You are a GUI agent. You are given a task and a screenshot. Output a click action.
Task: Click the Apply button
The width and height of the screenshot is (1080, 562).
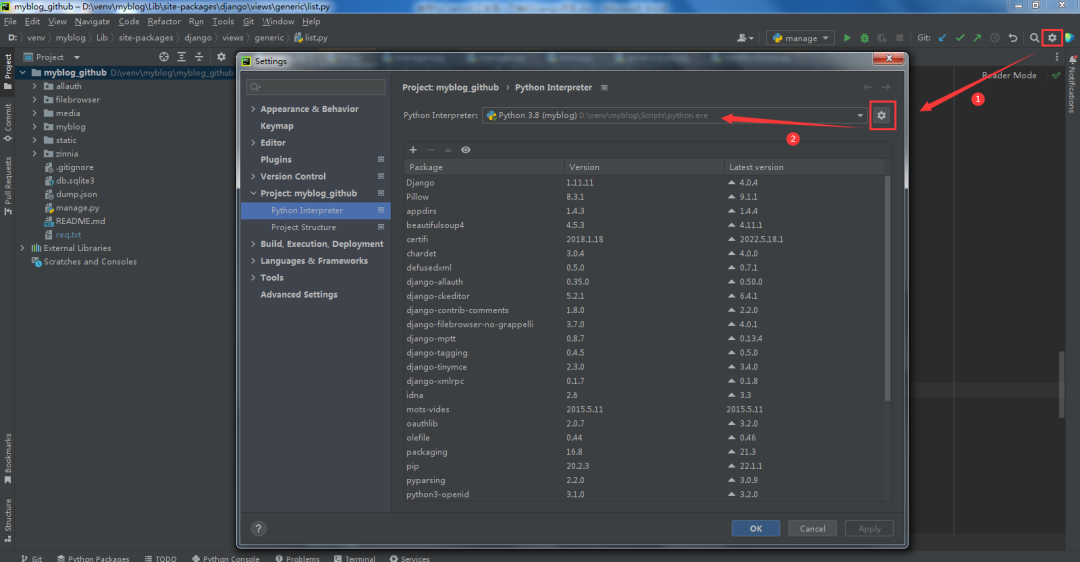coord(869,528)
